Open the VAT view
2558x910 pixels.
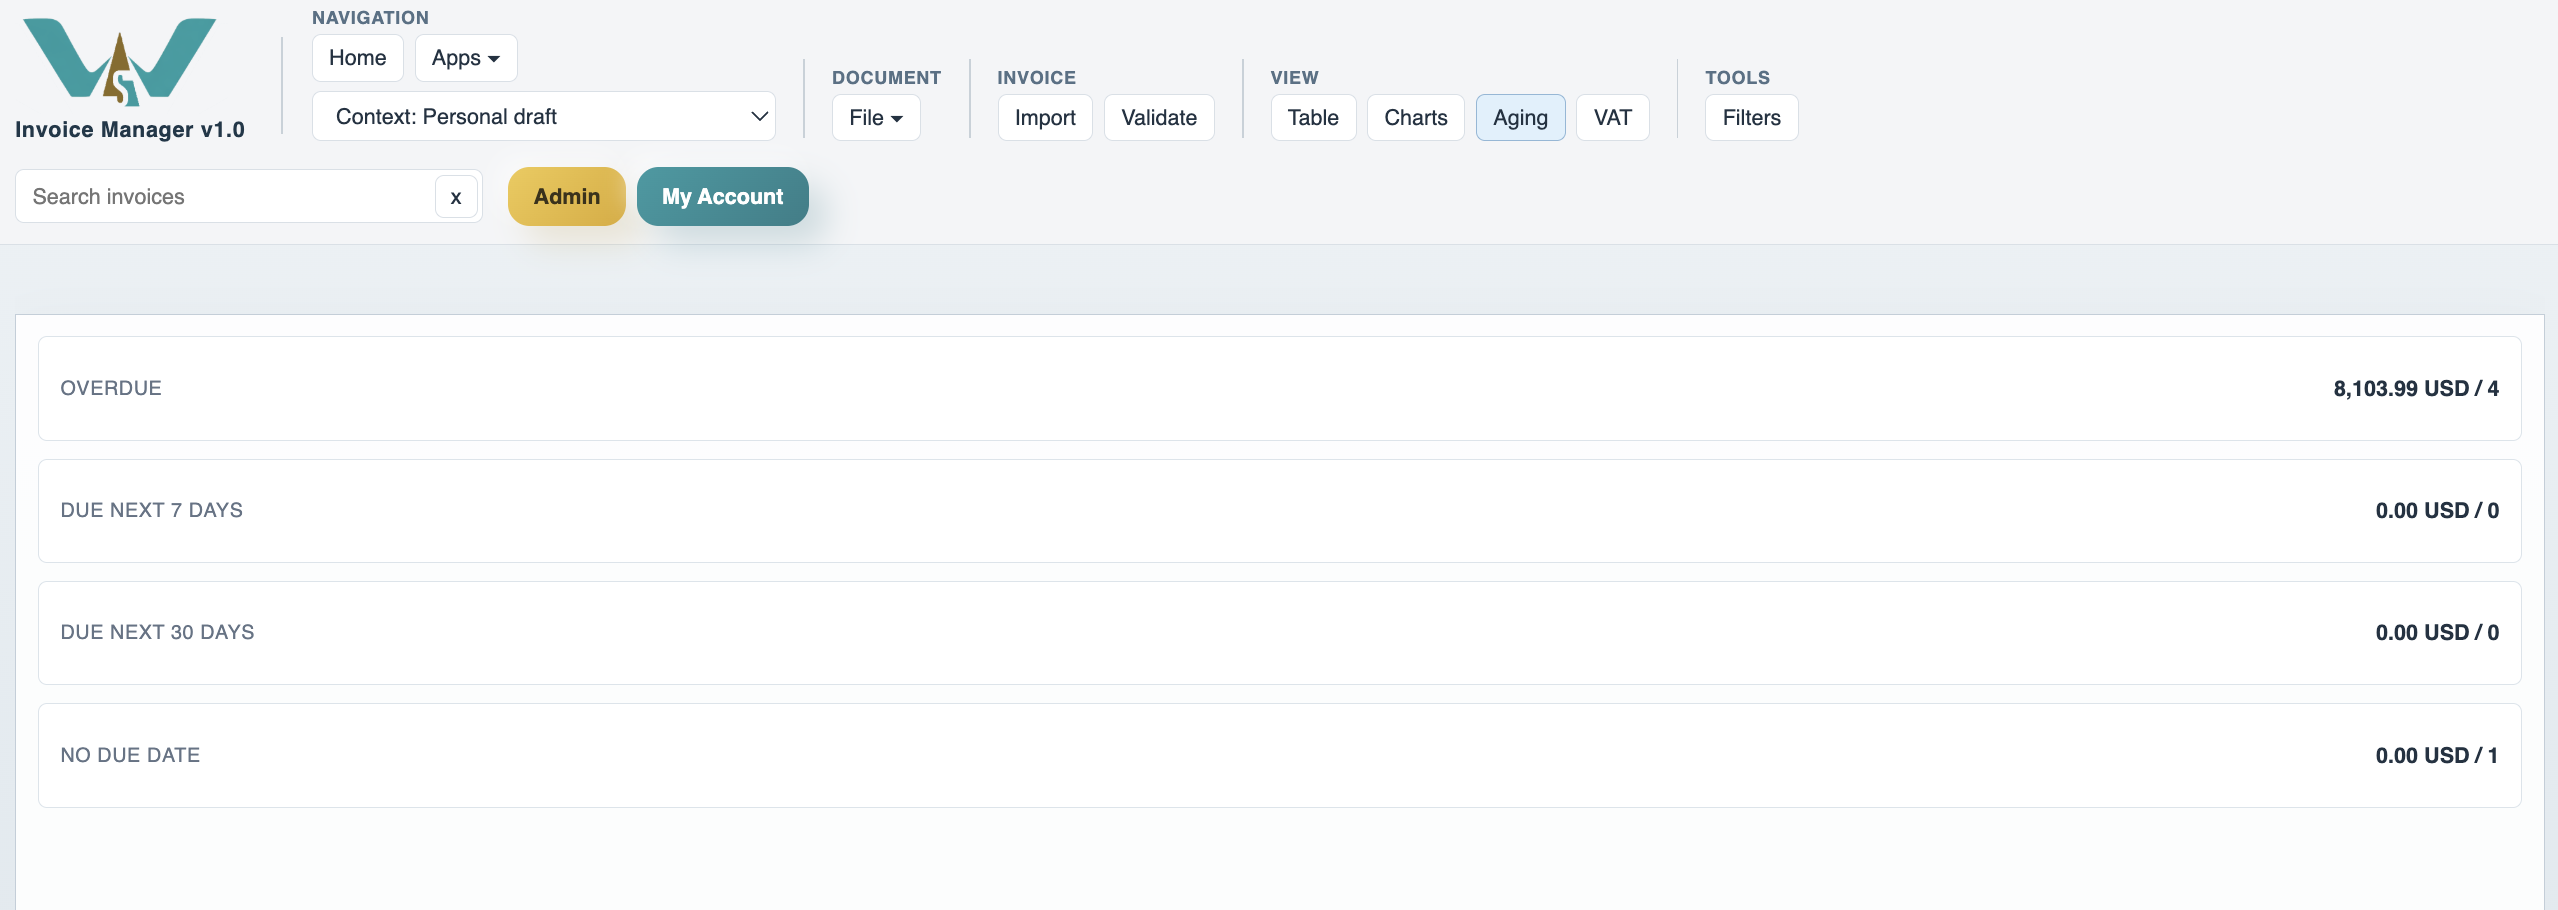[1612, 118]
